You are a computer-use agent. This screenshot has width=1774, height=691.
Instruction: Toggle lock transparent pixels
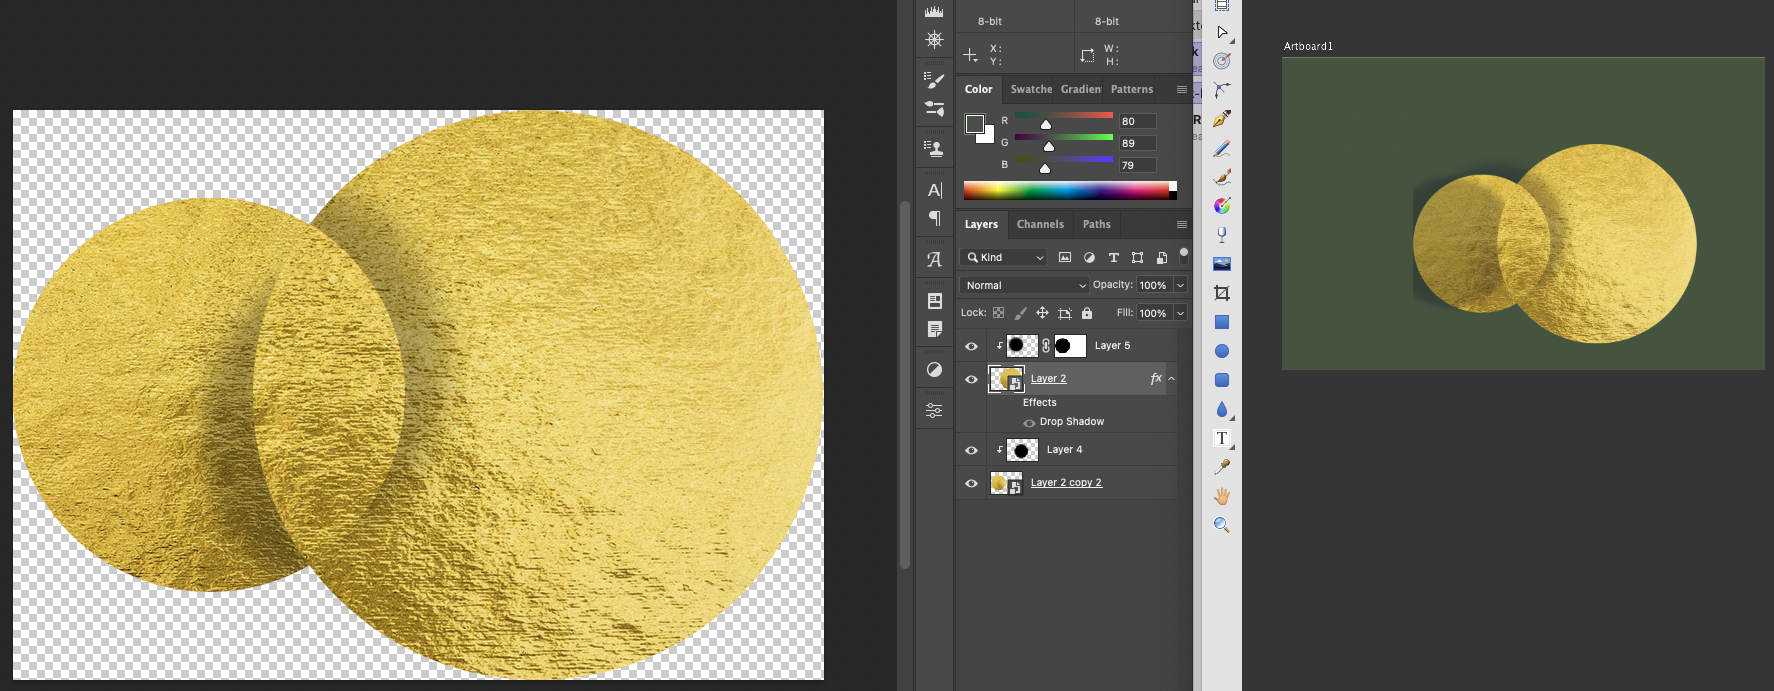(998, 313)
